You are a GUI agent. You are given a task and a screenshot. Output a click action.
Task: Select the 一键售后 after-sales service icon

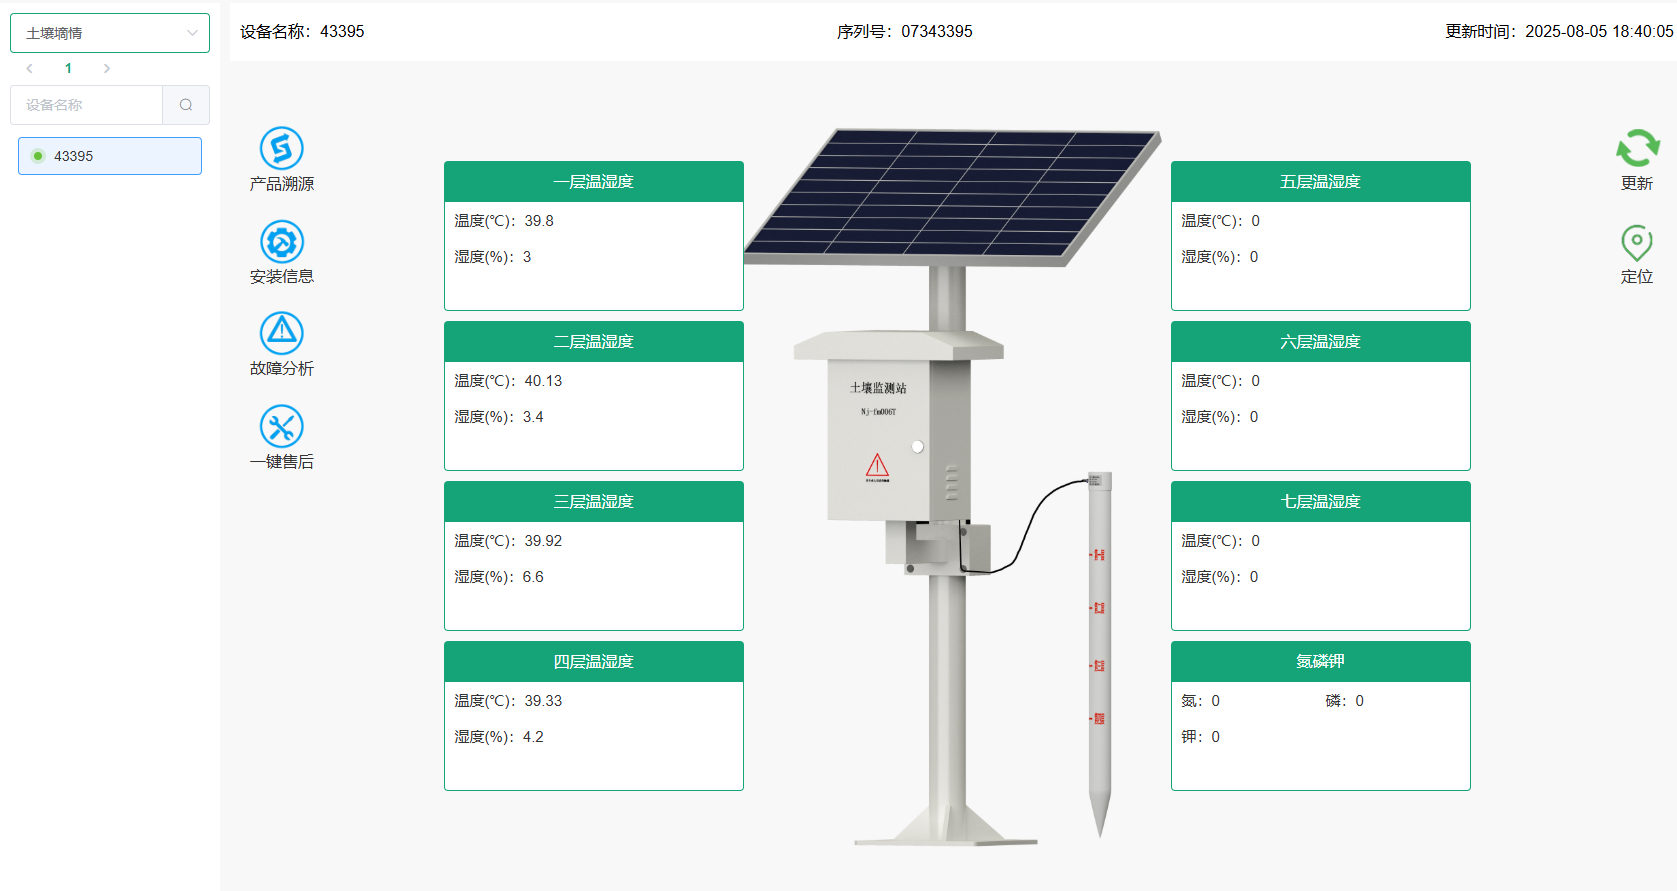point(281,427)
